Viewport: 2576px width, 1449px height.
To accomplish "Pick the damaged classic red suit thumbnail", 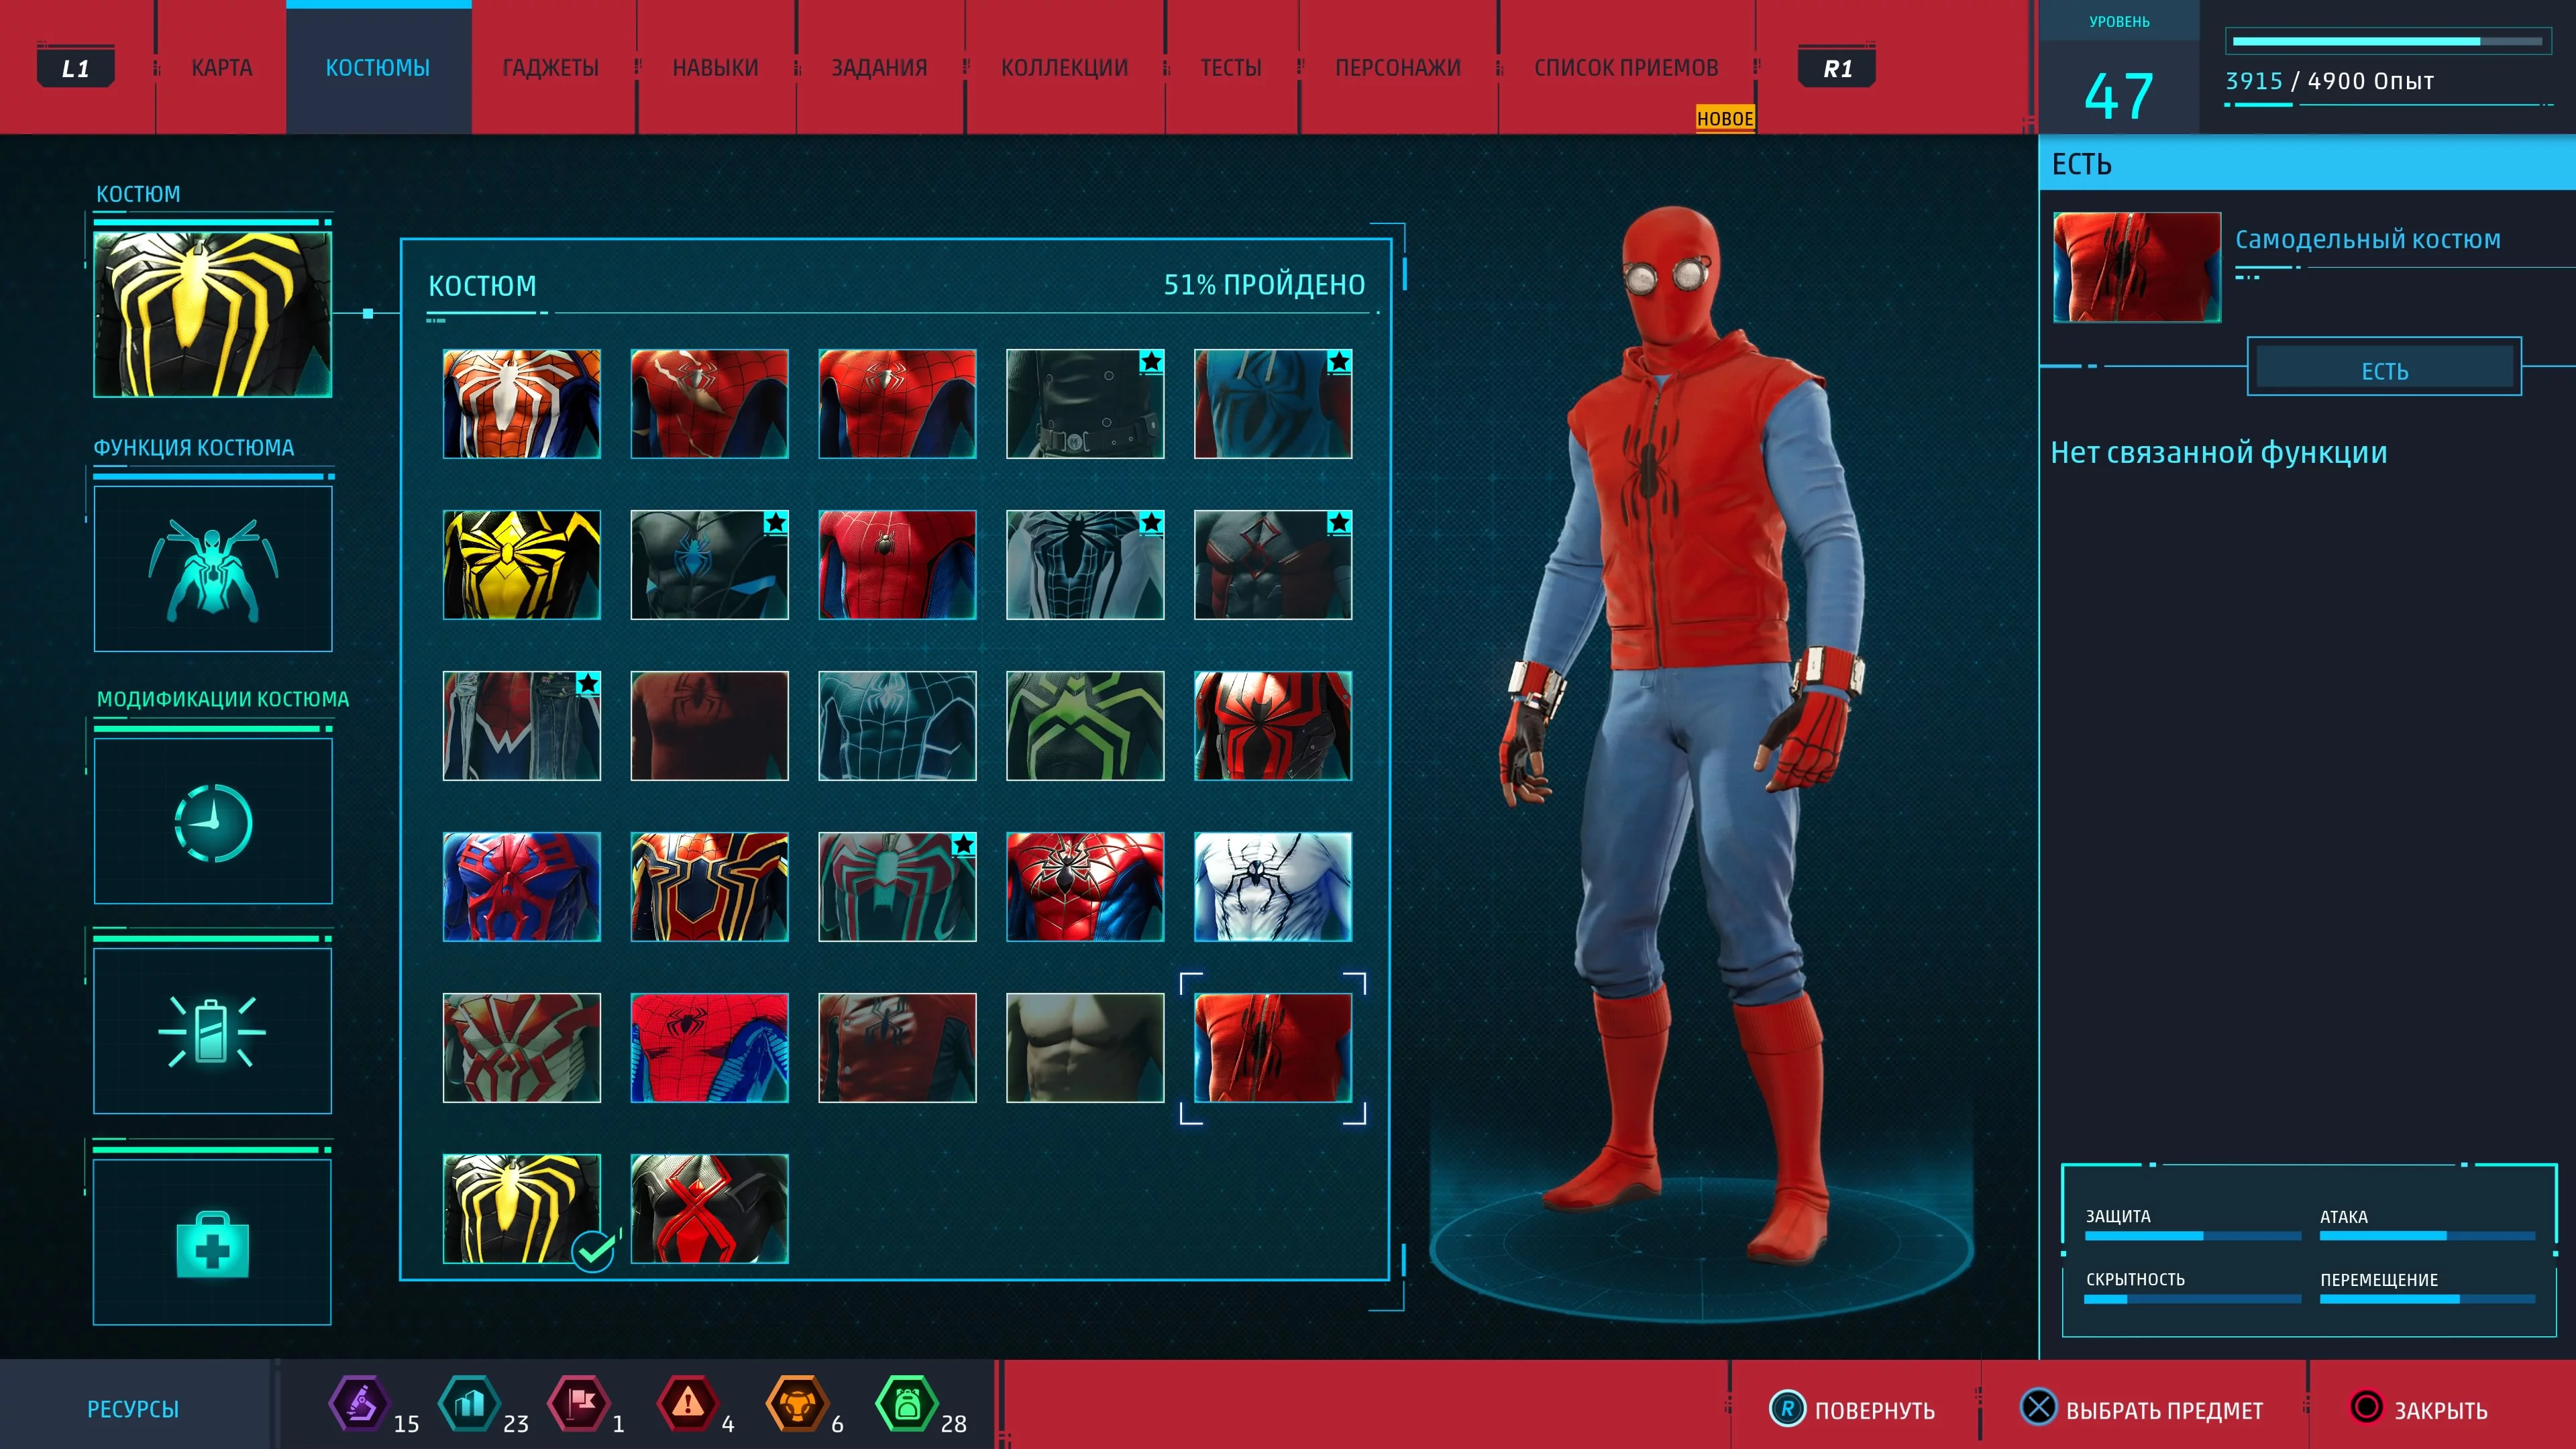I will [710, 404].
